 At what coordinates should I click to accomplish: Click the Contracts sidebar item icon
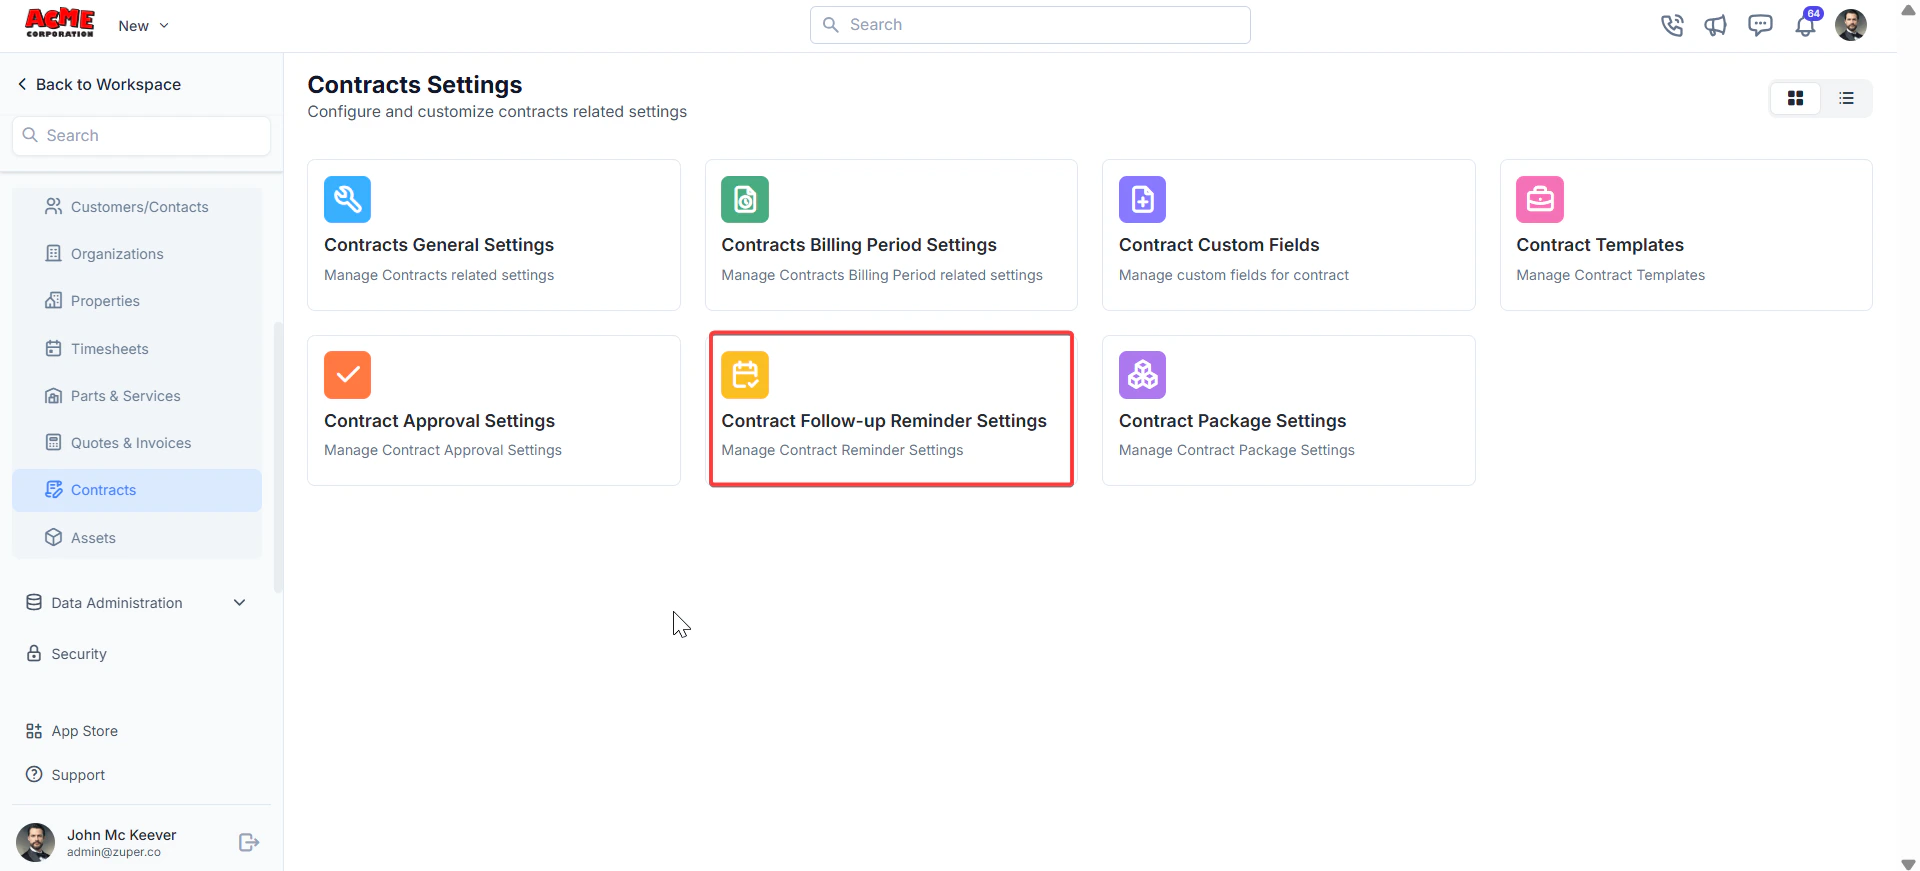(54, 489)
